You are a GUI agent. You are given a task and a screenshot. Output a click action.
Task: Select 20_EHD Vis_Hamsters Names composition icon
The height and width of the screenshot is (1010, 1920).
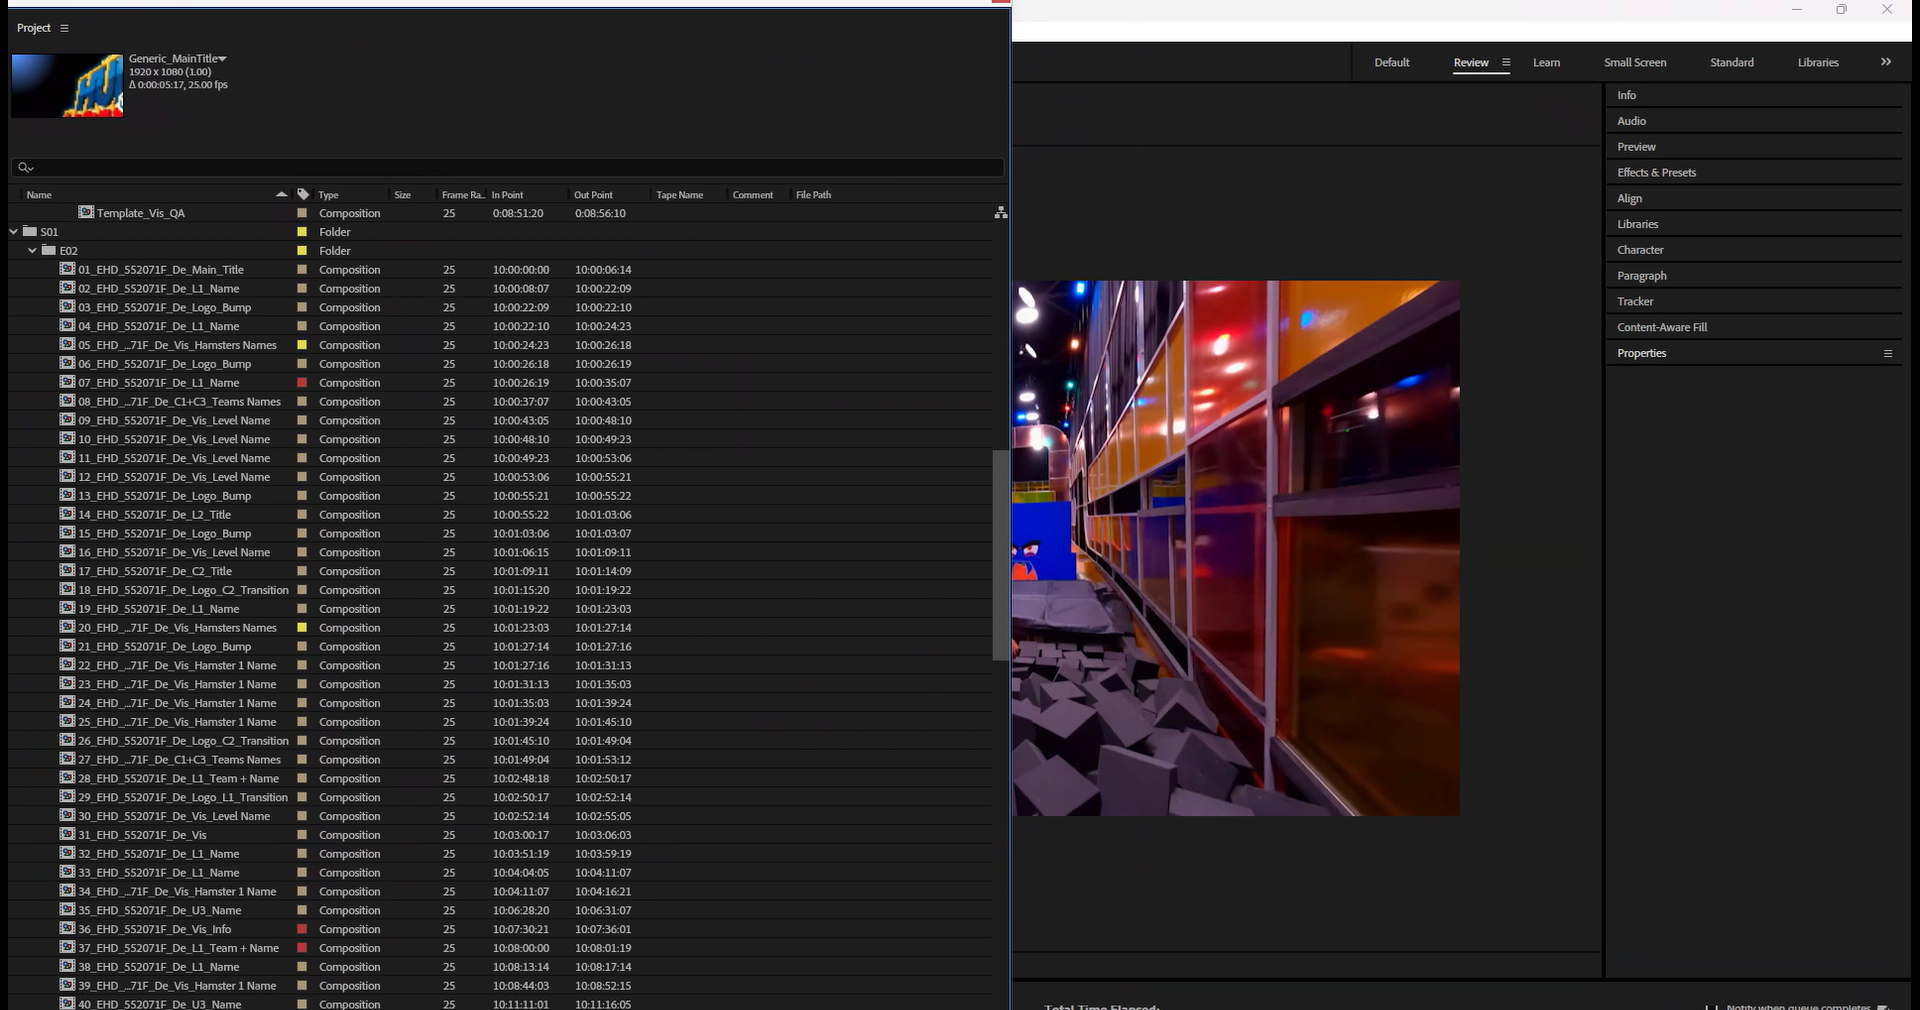click(x=67, y=627)
